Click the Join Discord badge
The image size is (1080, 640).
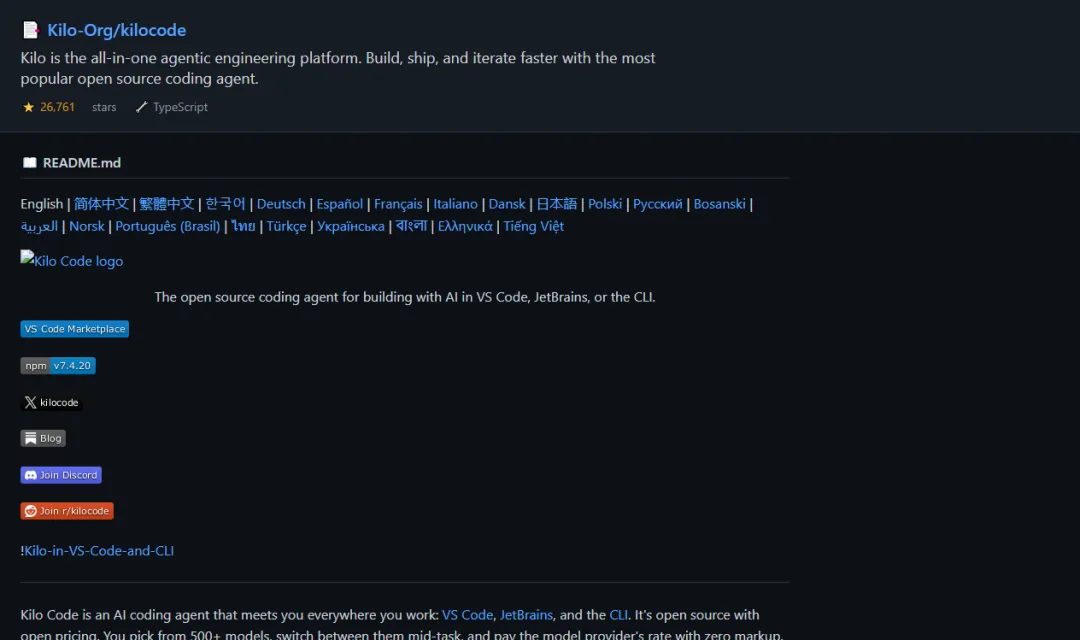coord(61,475)
